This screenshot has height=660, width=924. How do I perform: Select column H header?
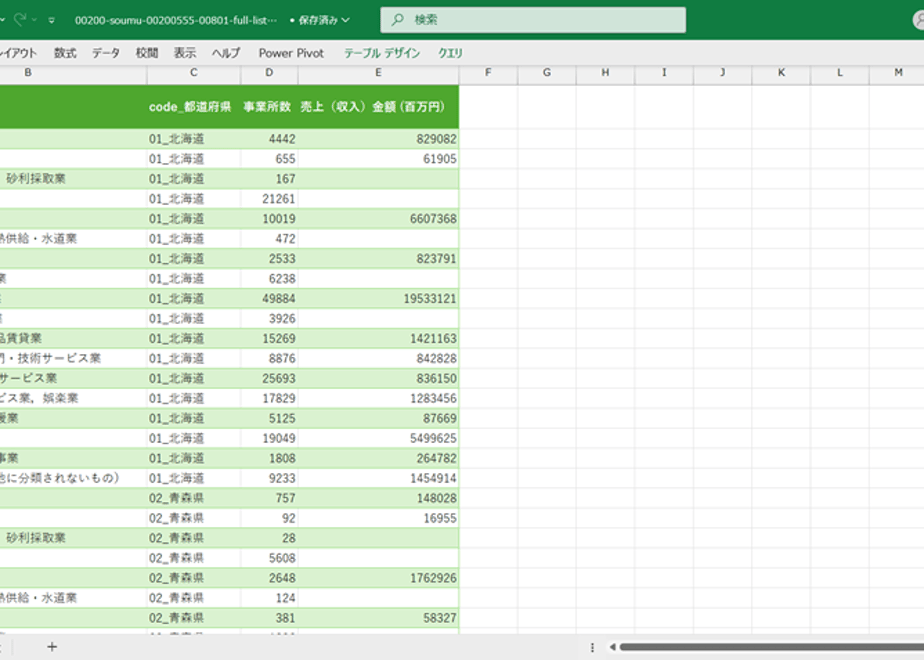coord(605,72)
